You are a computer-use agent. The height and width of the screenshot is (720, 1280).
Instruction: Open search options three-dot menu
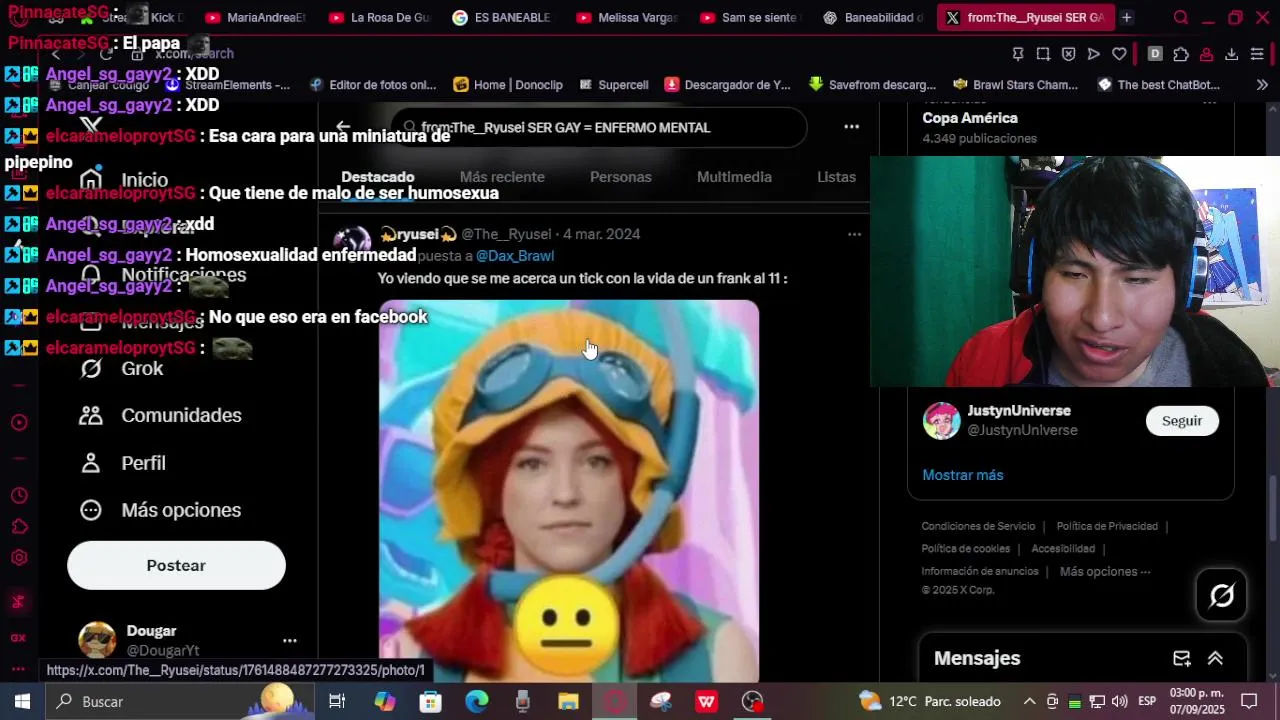(x=851, y=127)
